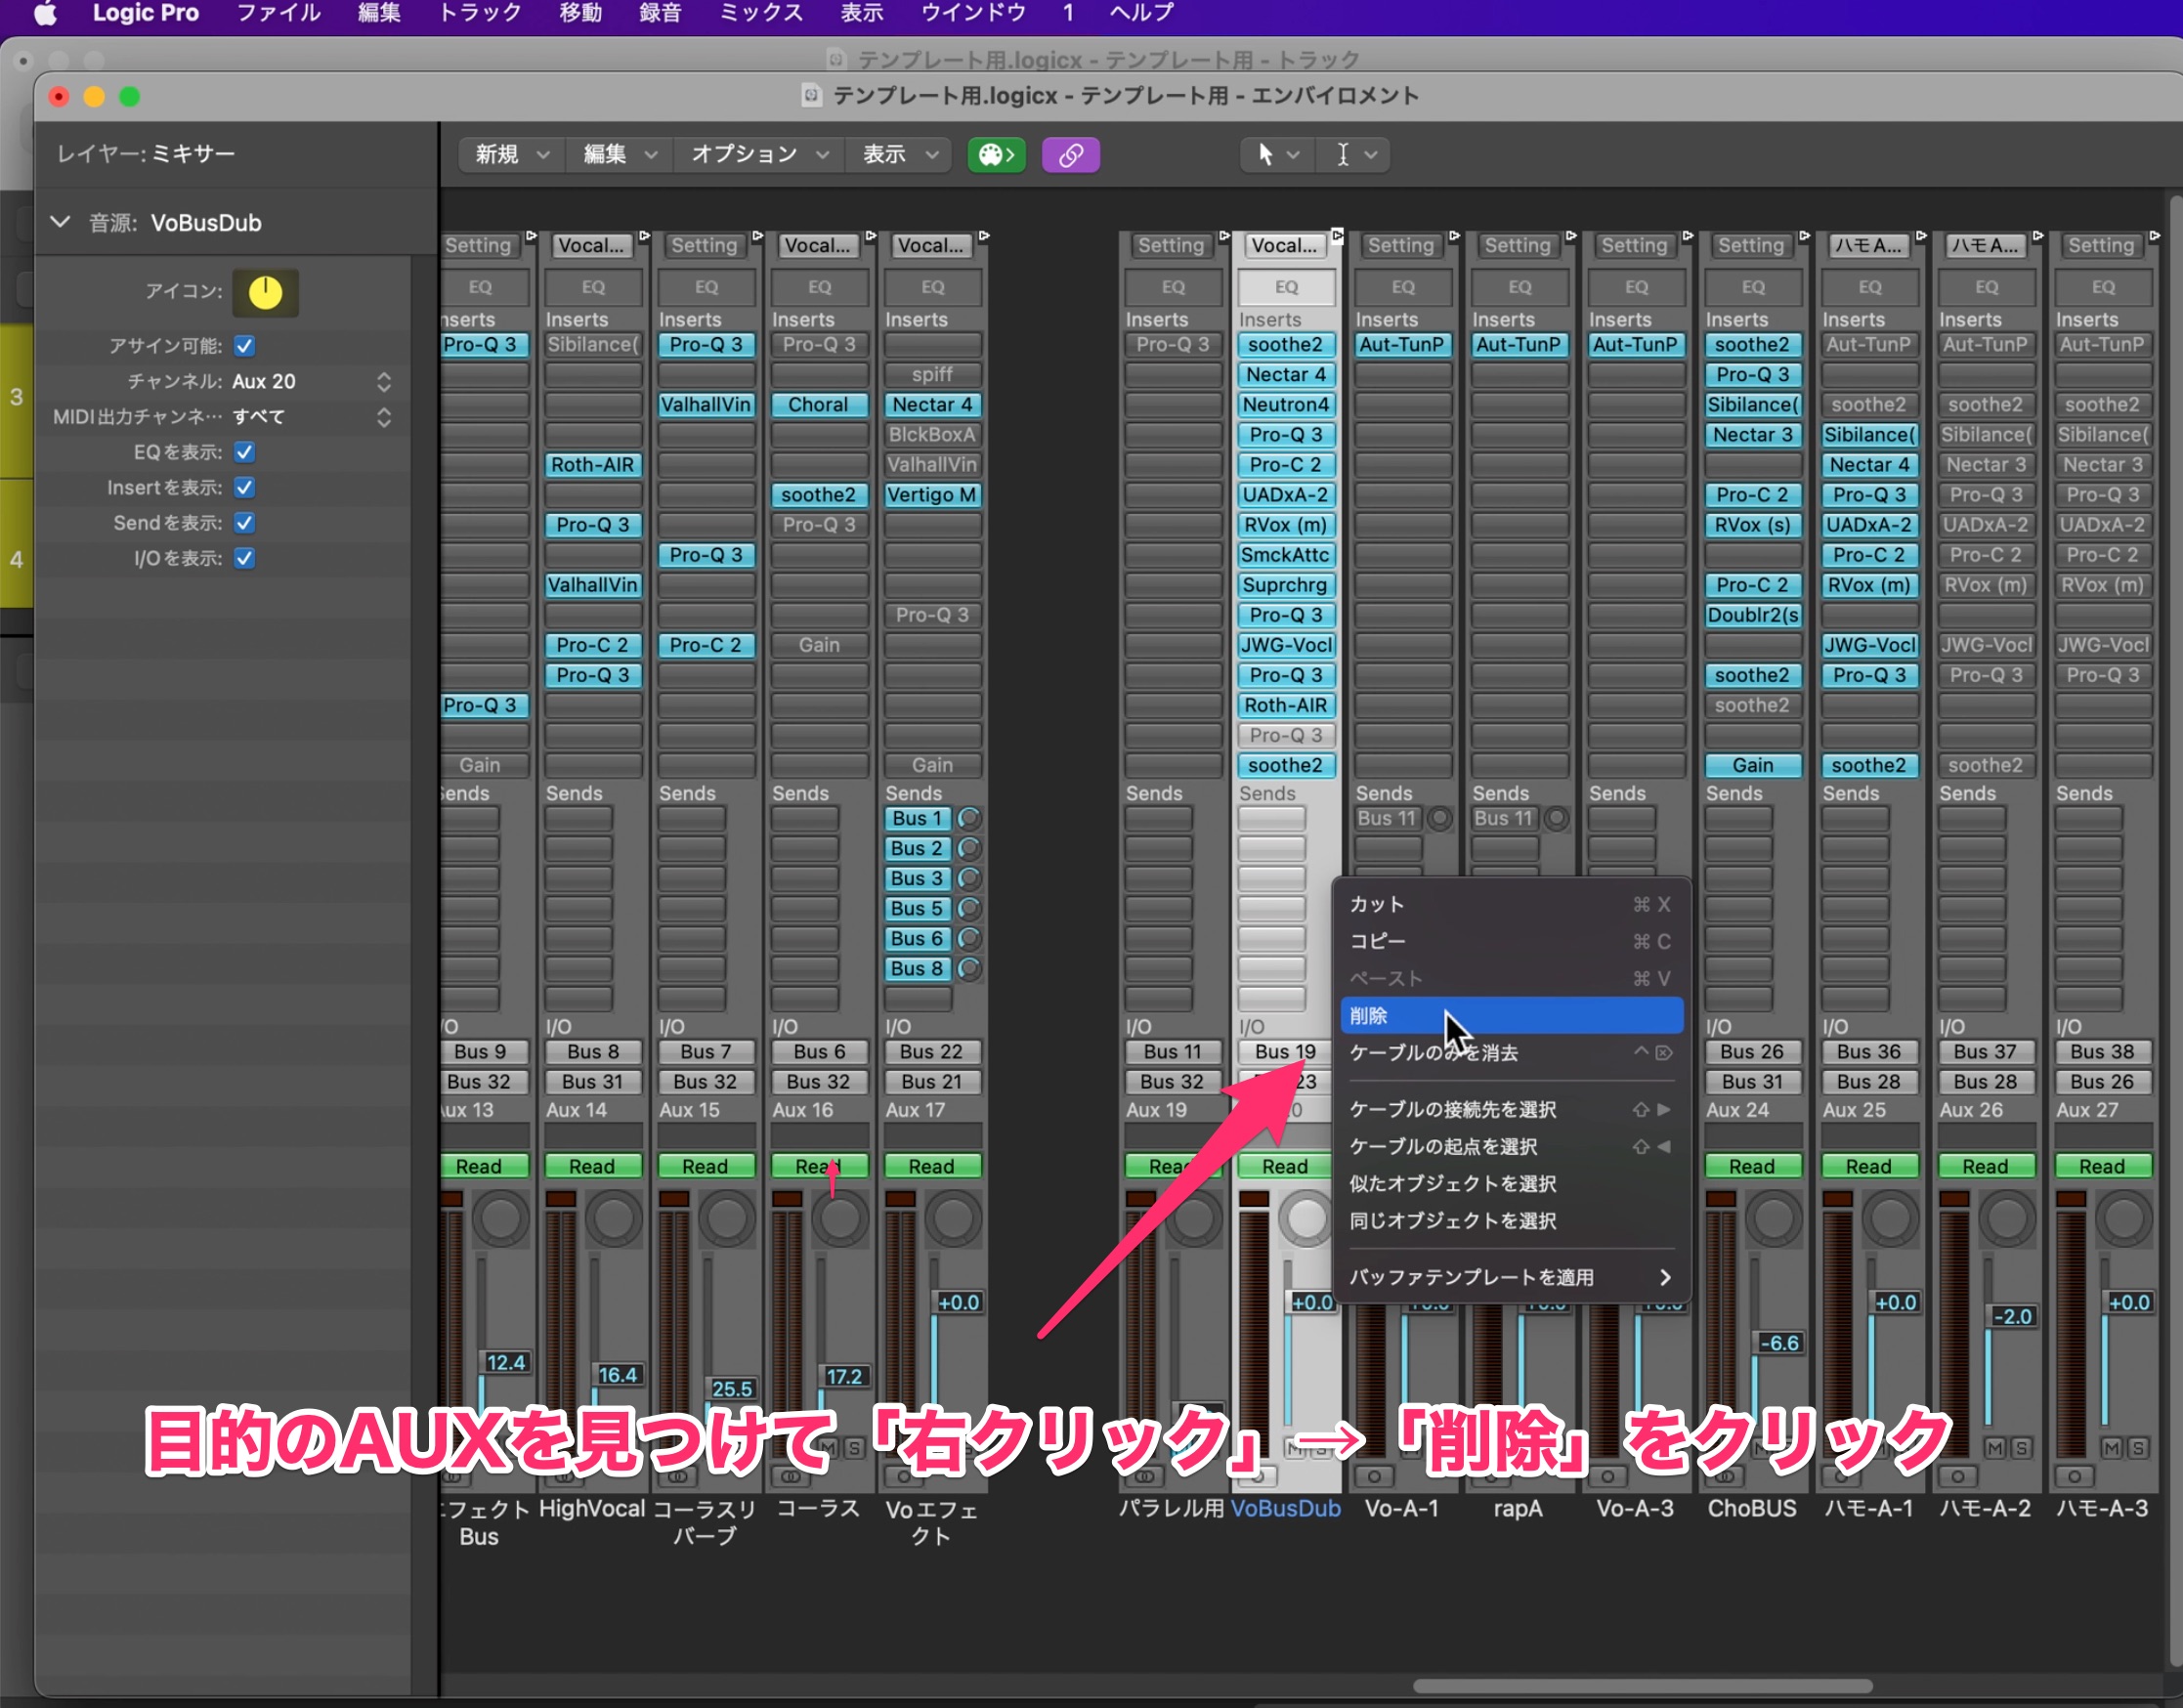The image size is (2183, 1708).
Task: Toggle the I/Oを表示 checkbox
Action: tap(245, 558)
